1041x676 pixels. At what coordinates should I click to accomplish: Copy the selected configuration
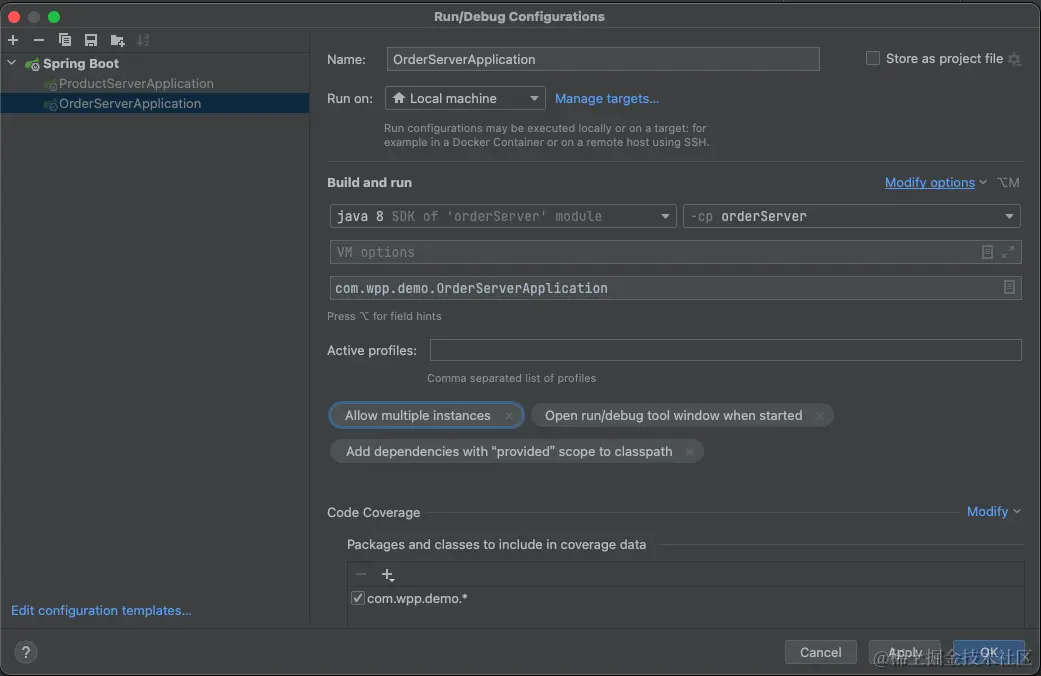(x=65, y=40)
